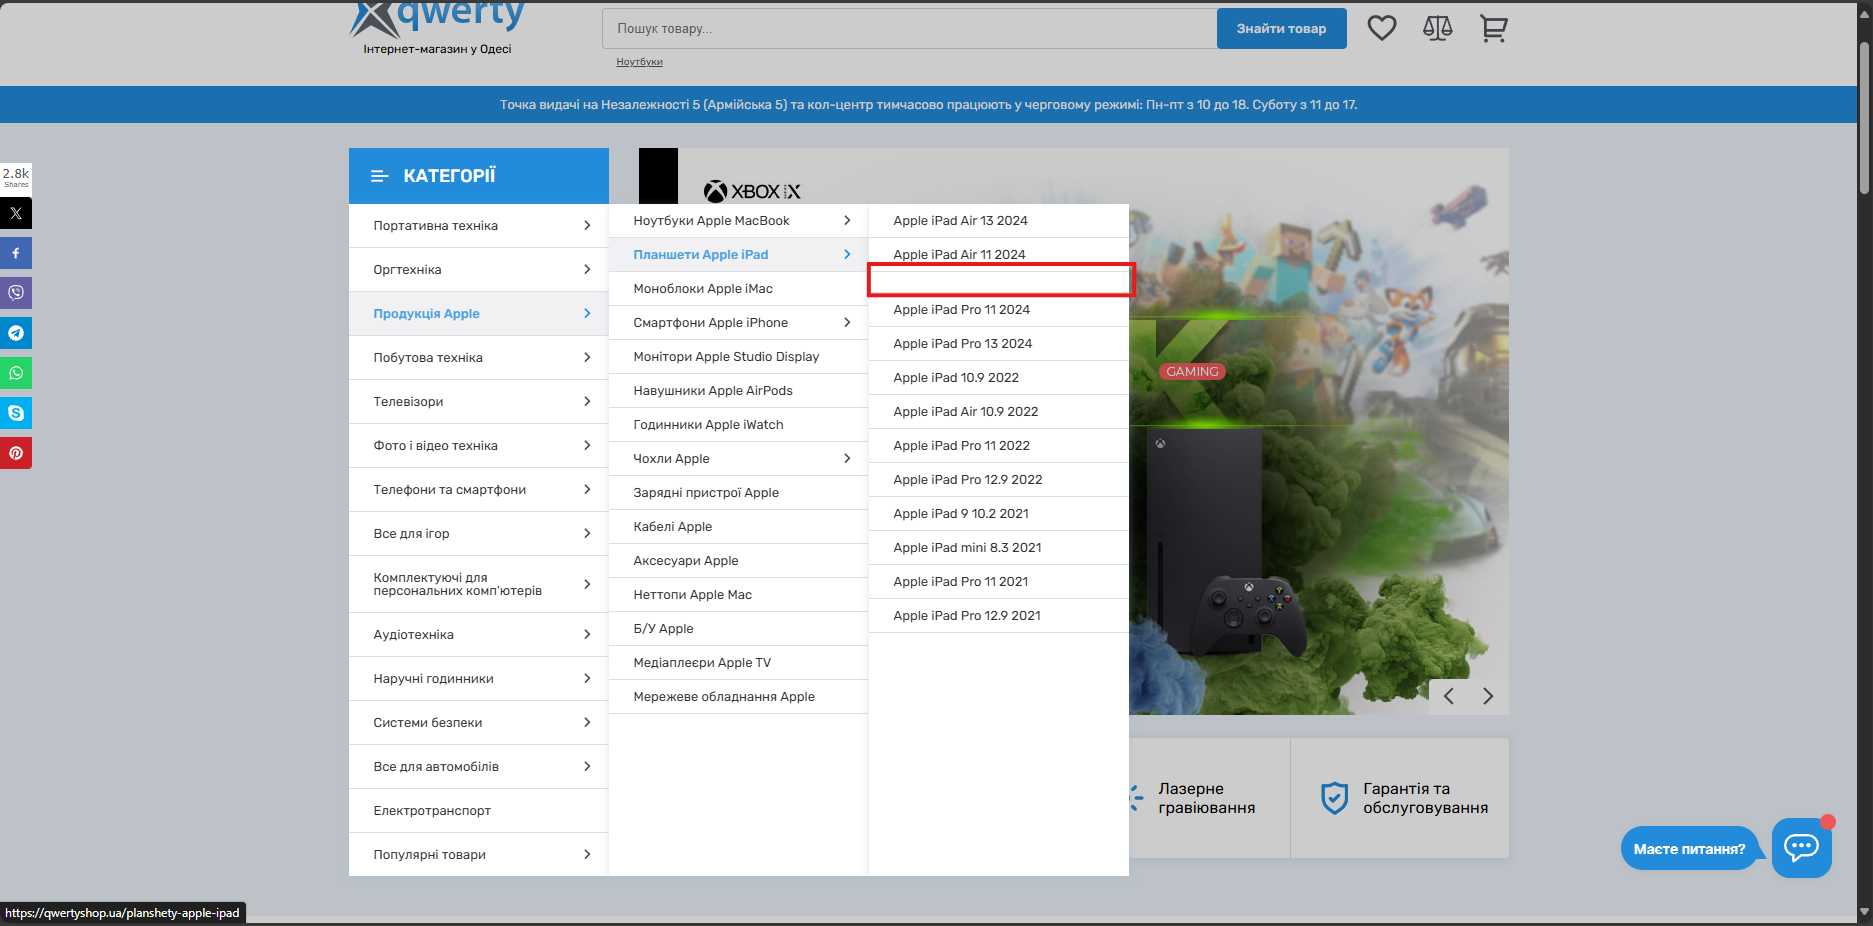This screenshot has height=926, width=1873.
Task: Click the Ноутбуки link under search
Action: pyautogui.click(x=639, y=62)
